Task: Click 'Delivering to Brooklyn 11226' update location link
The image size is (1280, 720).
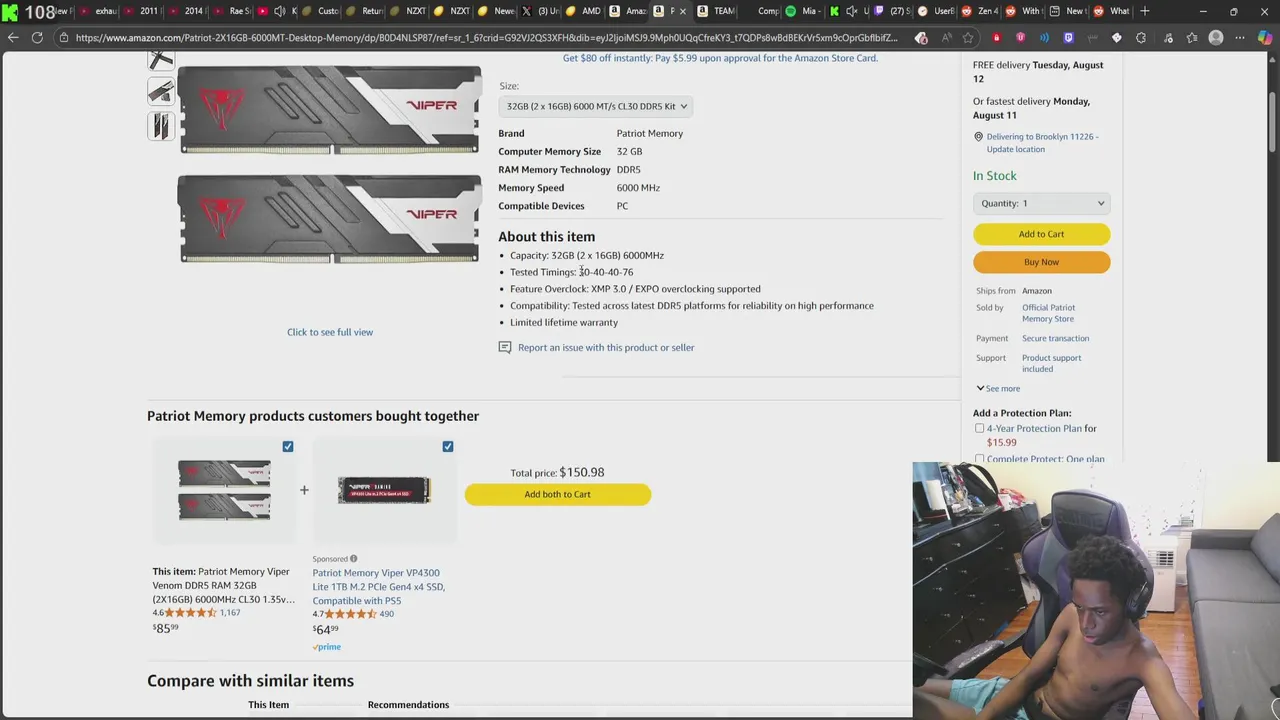Action: 1042,143
